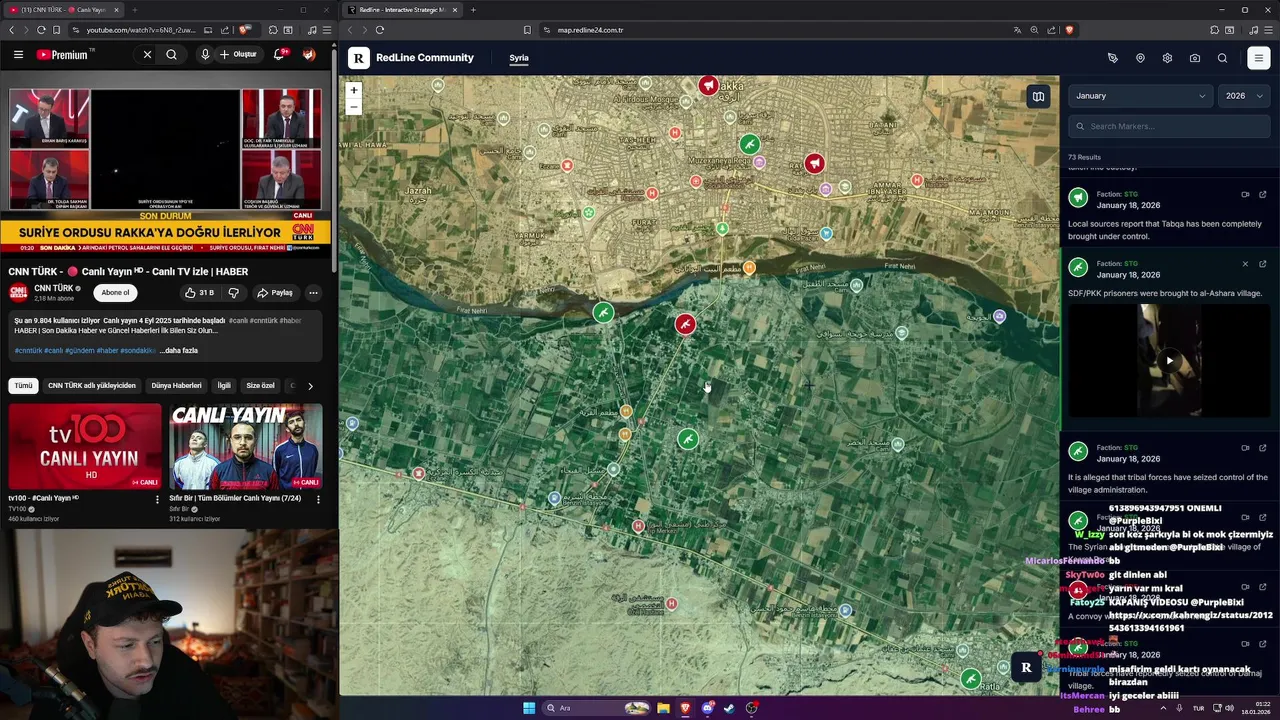Zoom in with the map plus button
The width and height of the screenshot is (1280, 720).
[x=353, y=90]
